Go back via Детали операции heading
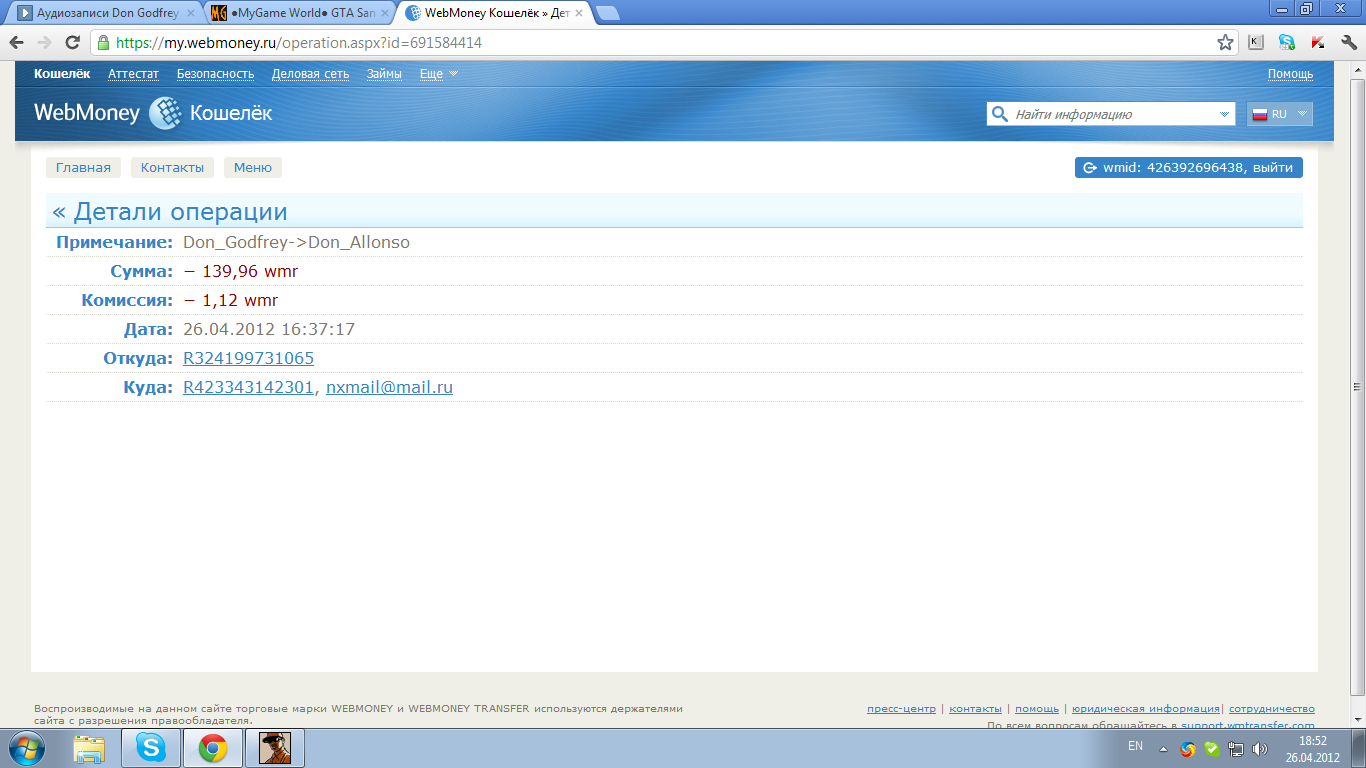This screenshot has height=768, width=1366. (170, 212)
